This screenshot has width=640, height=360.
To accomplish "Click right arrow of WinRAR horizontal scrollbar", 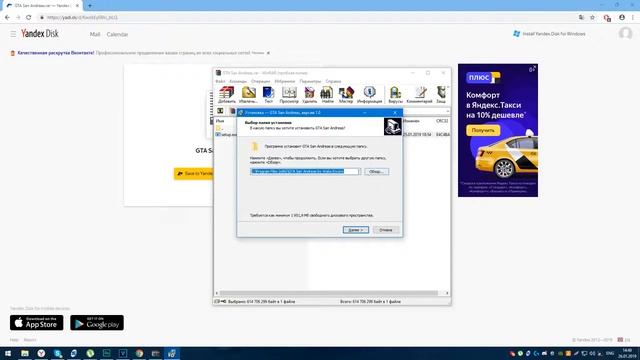I will 447,293.
